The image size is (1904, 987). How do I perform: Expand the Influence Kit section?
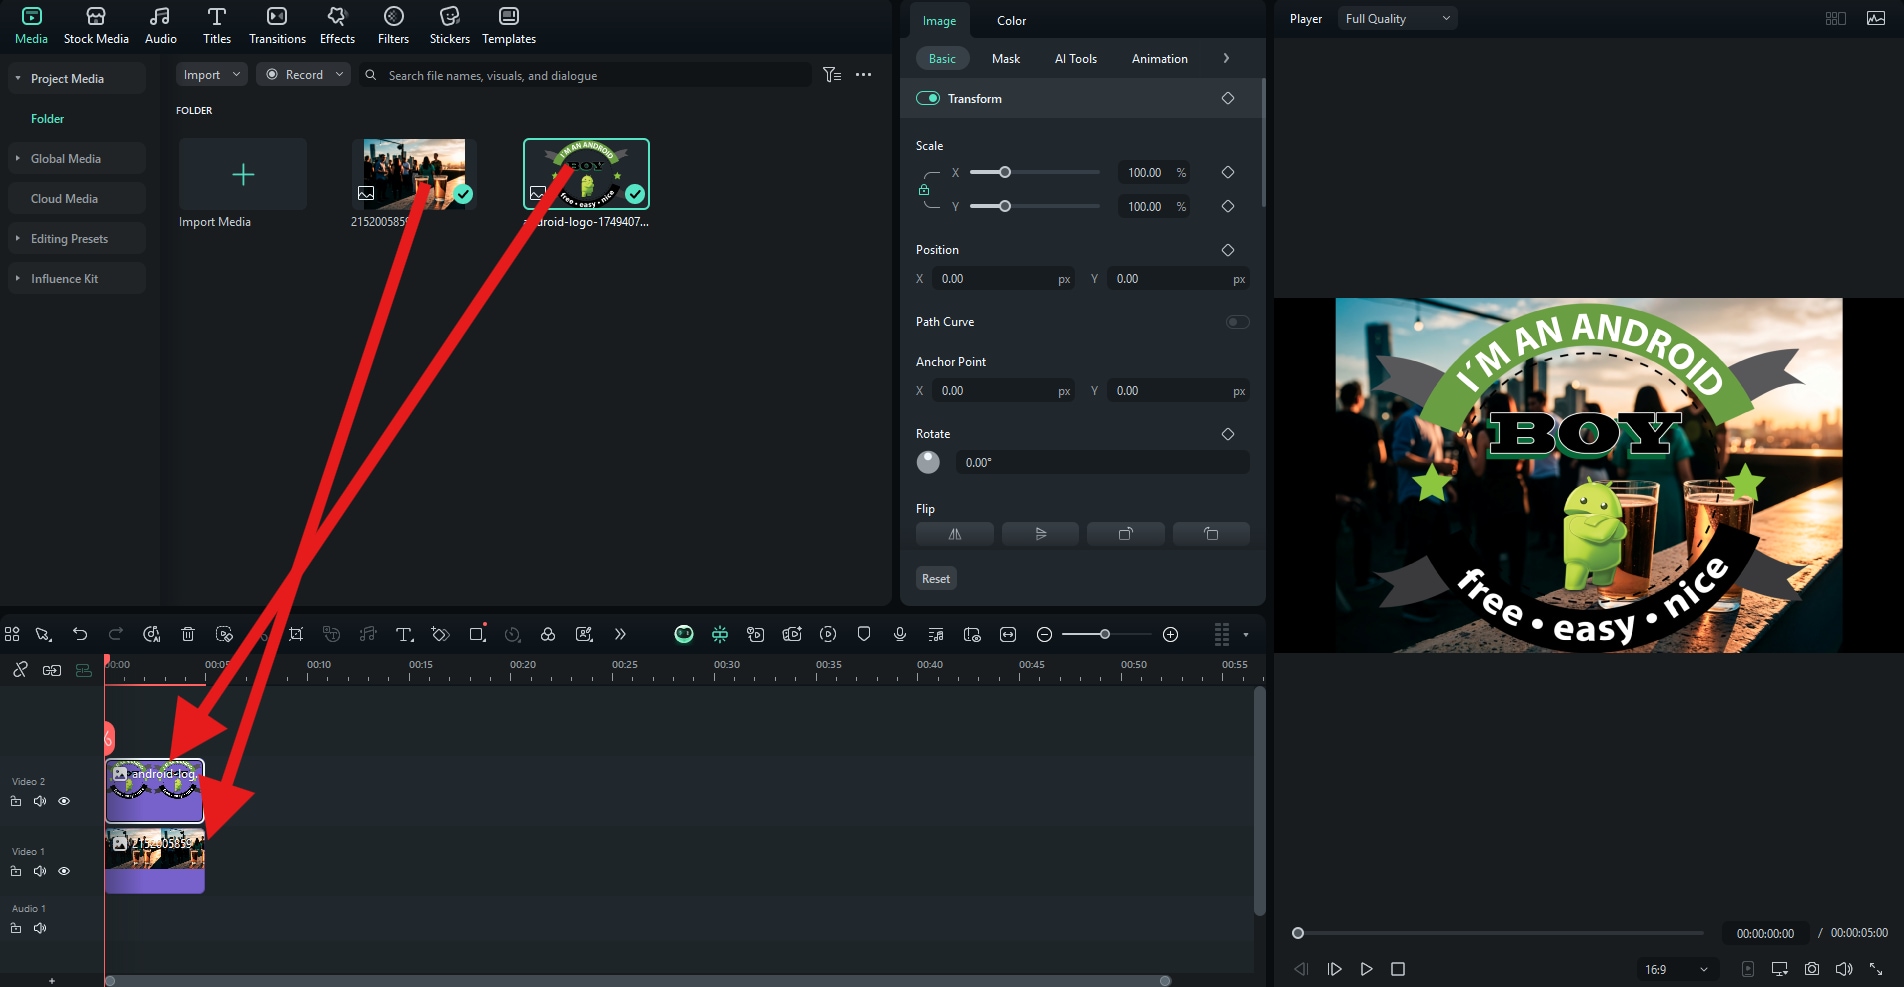(x=18, y=278)
